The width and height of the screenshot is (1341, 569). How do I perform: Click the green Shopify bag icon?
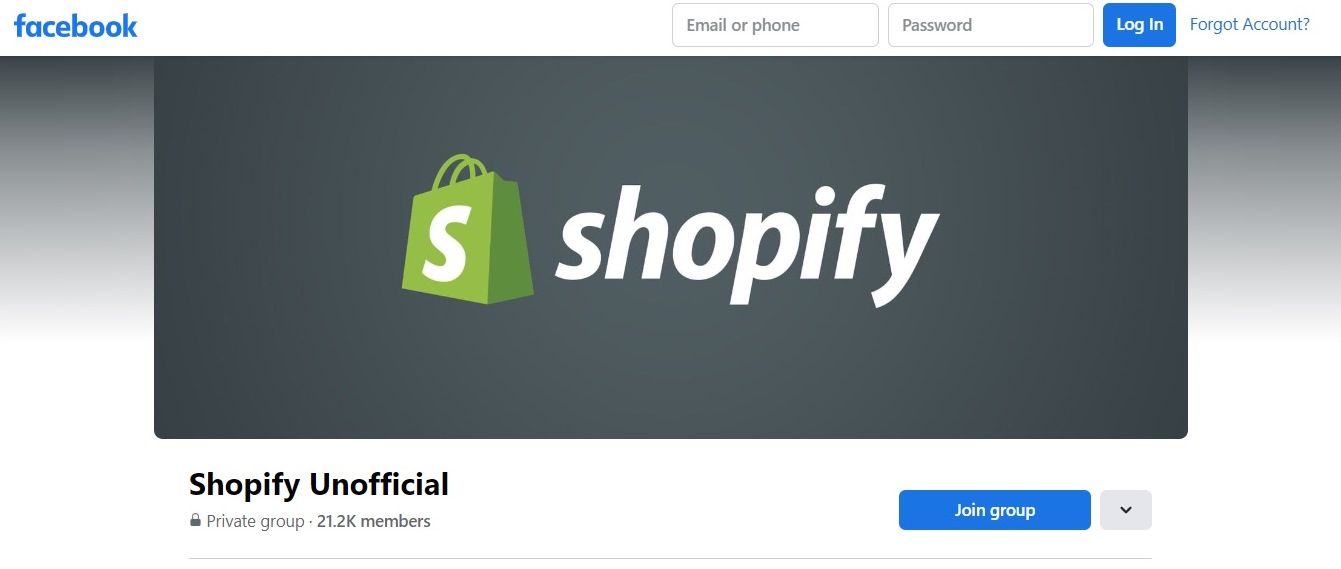(467, 229)
